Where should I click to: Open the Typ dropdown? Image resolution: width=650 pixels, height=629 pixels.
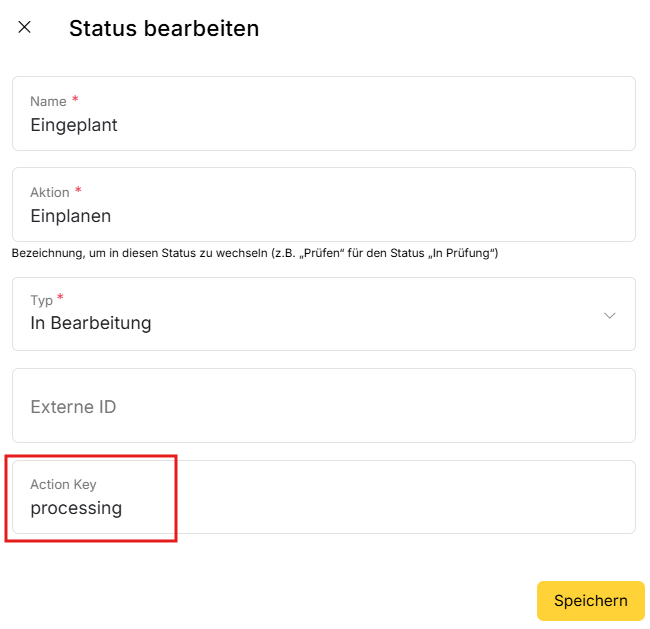pos(323,314)
